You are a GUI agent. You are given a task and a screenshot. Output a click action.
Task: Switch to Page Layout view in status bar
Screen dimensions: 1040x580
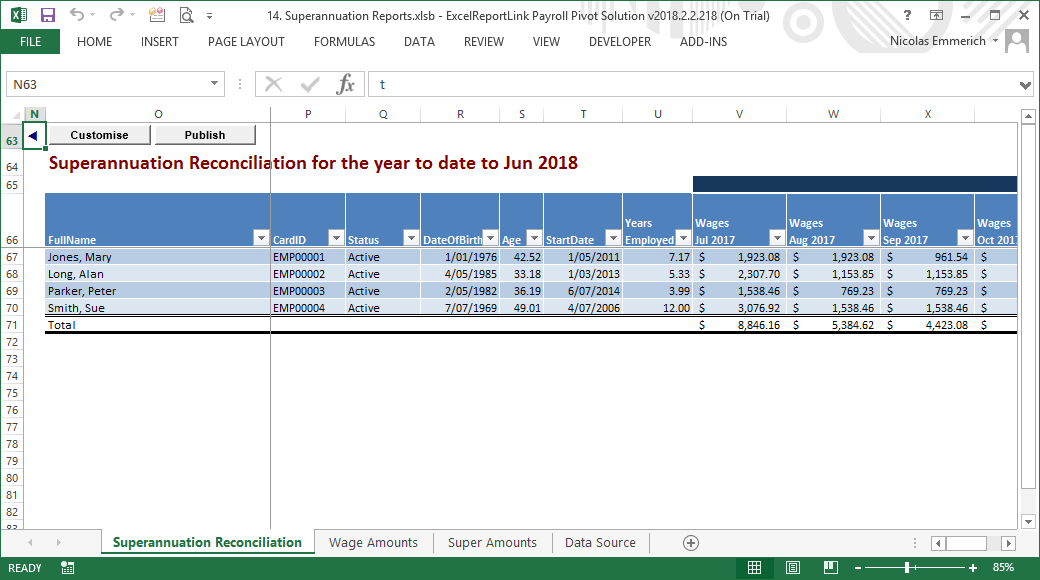click(791, 567)
